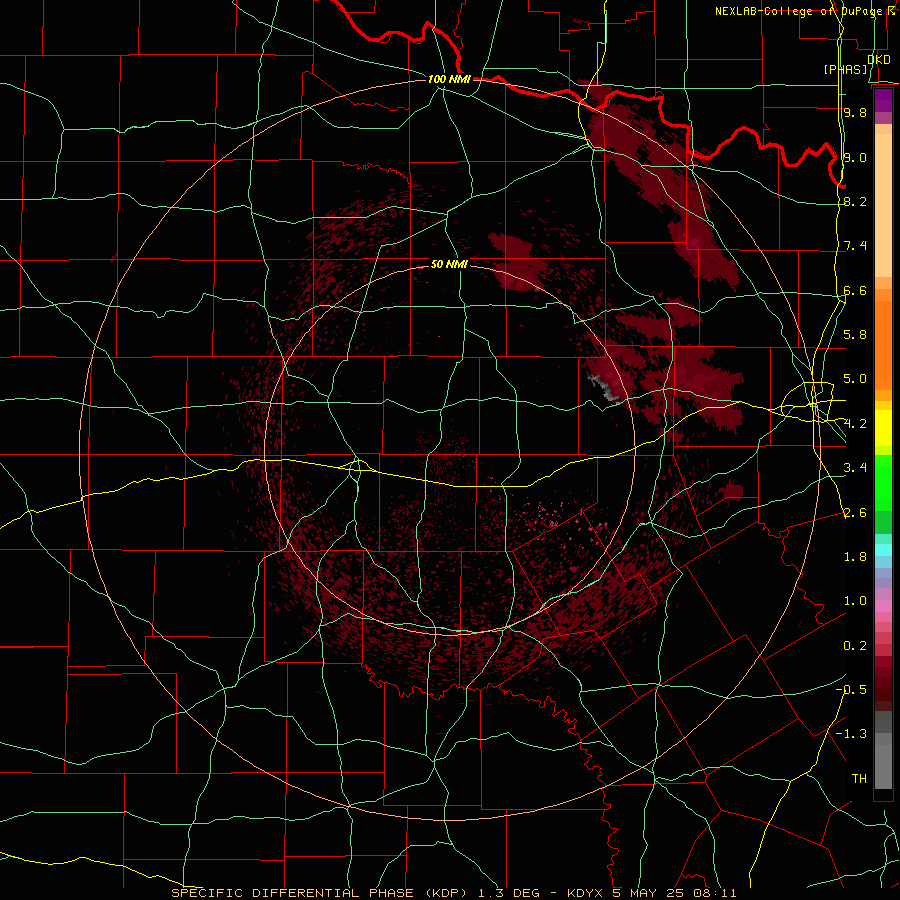
Task: Click the pink band of the color bar
Action: 883,606
